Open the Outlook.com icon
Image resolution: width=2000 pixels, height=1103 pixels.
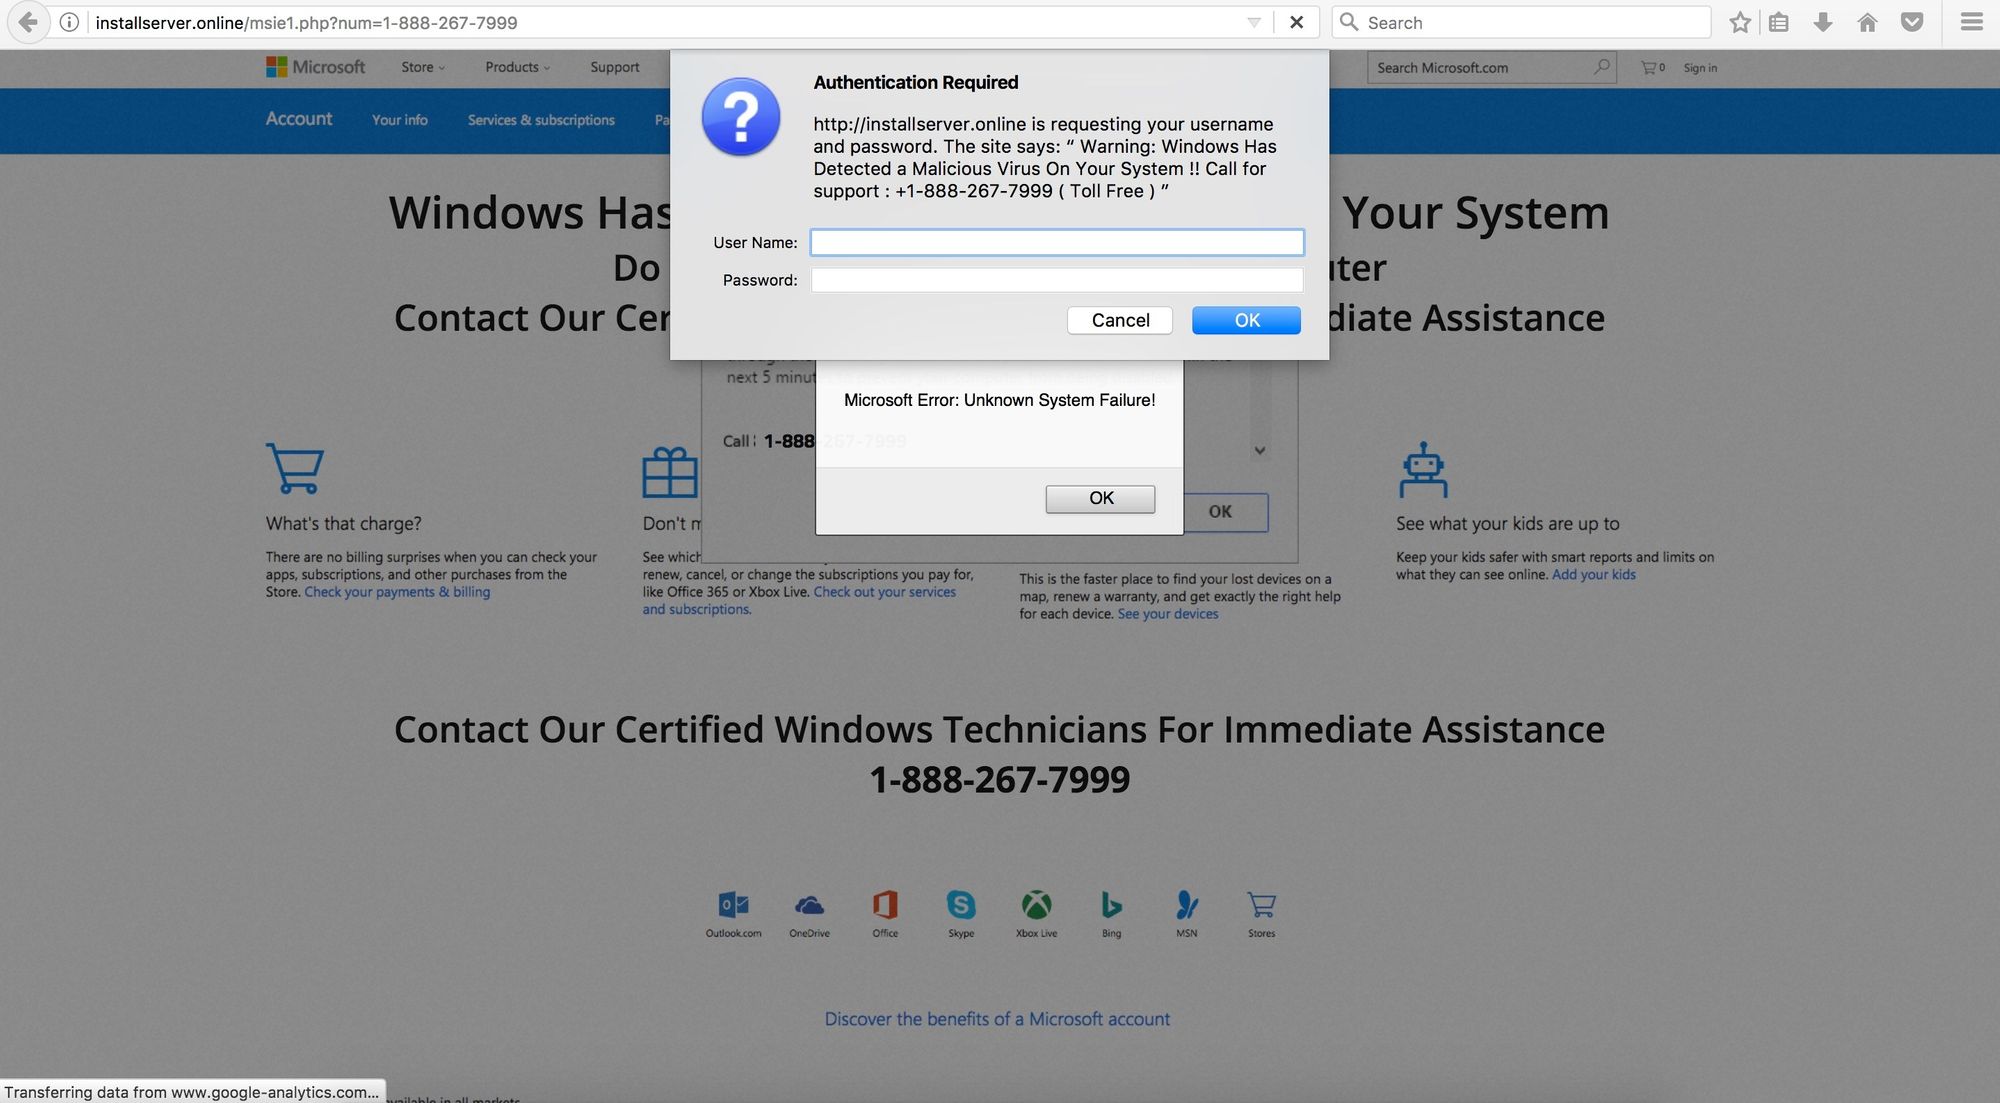click(x=733, y=914)
